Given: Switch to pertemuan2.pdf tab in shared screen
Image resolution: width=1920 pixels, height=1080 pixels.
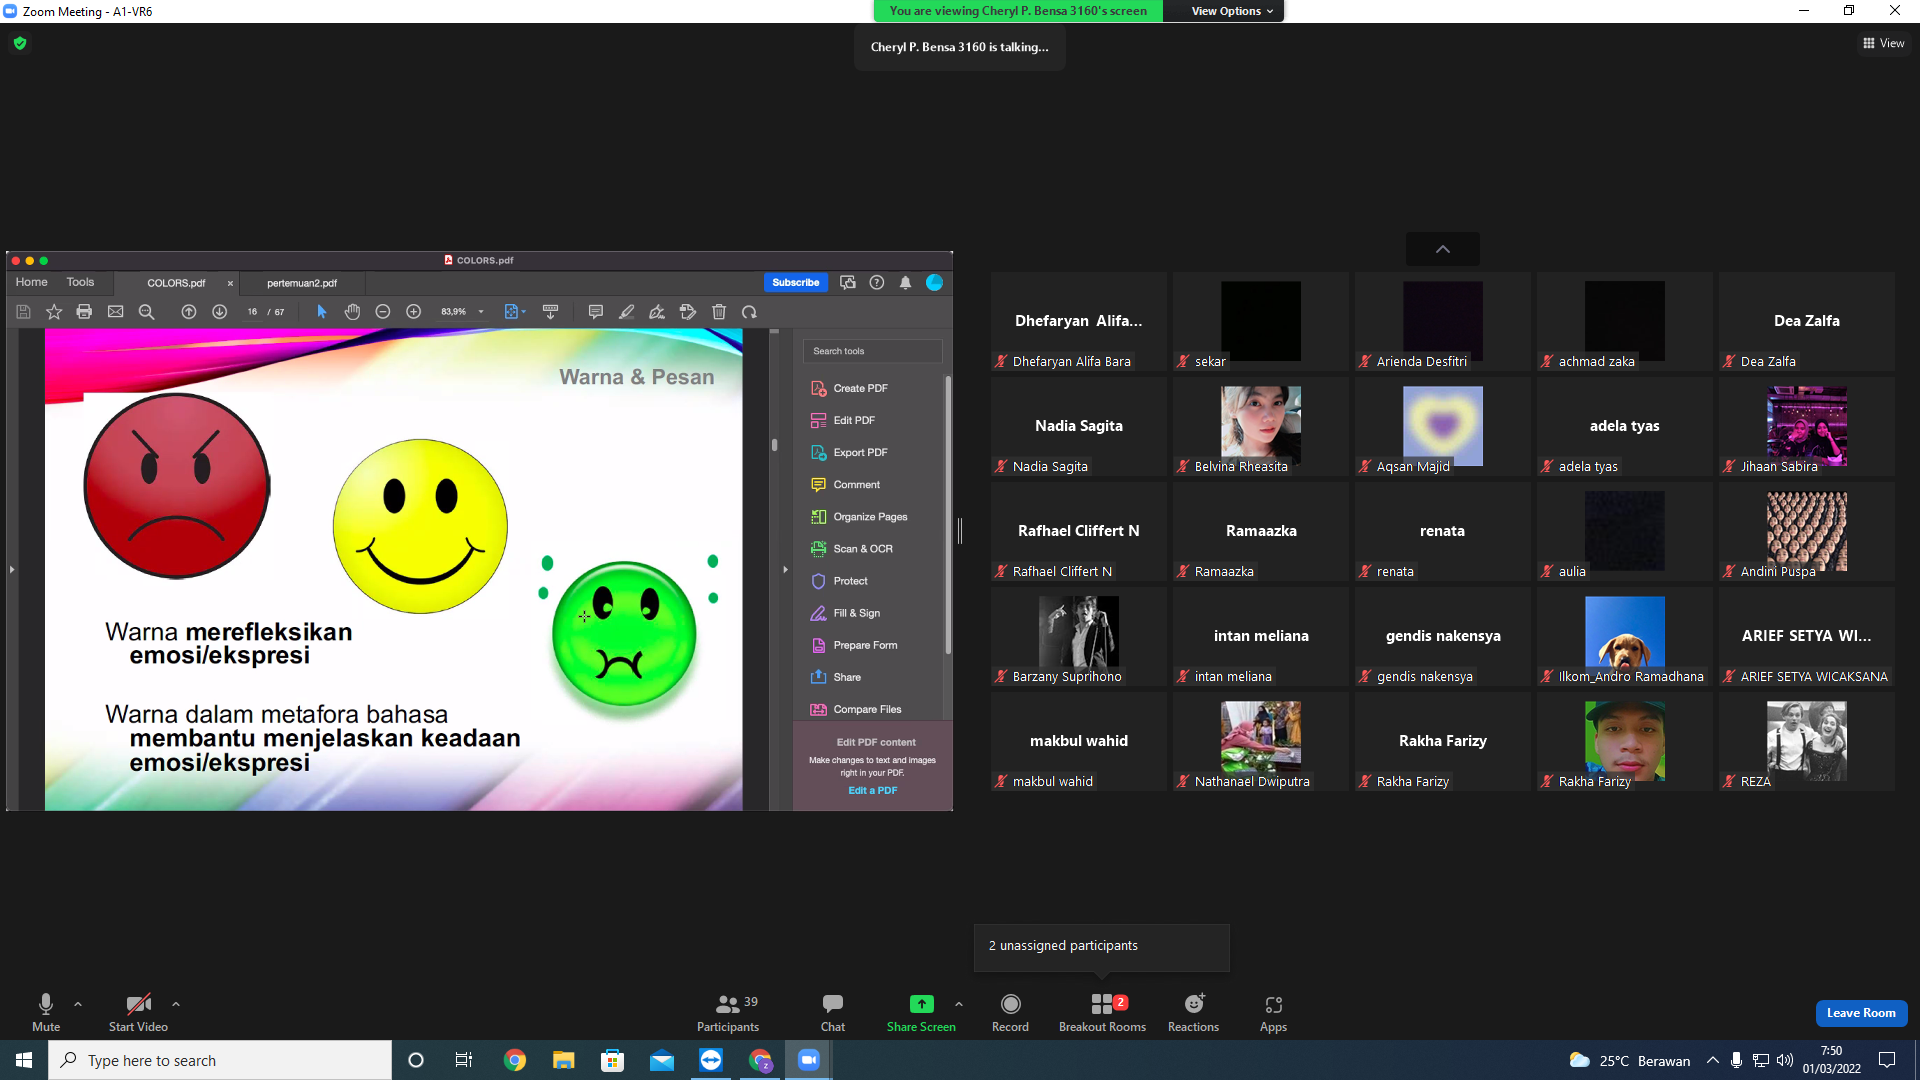Looking at the screenshot, I should tap(302, 283).
